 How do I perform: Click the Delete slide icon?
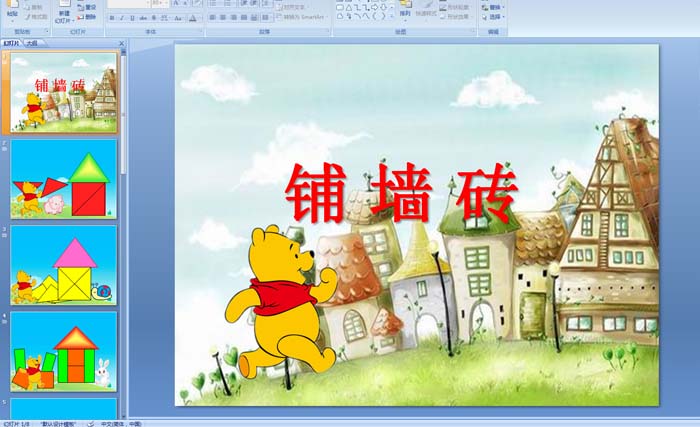(x=88, y=17)
